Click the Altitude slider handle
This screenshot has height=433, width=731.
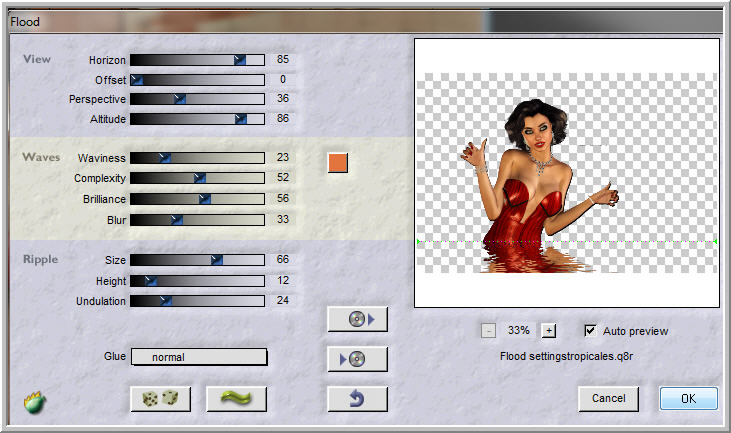tap(241, 119)
